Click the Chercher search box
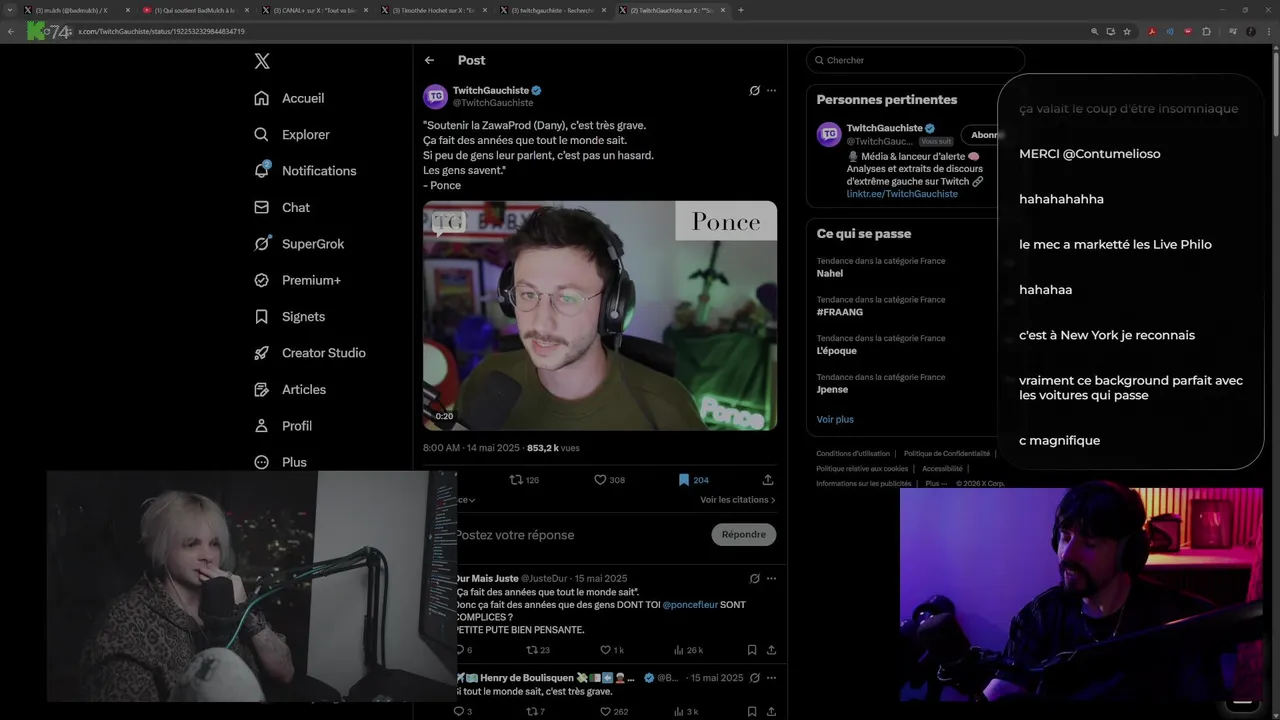The height and width of the screenshot is (720, 1280). 915,60
